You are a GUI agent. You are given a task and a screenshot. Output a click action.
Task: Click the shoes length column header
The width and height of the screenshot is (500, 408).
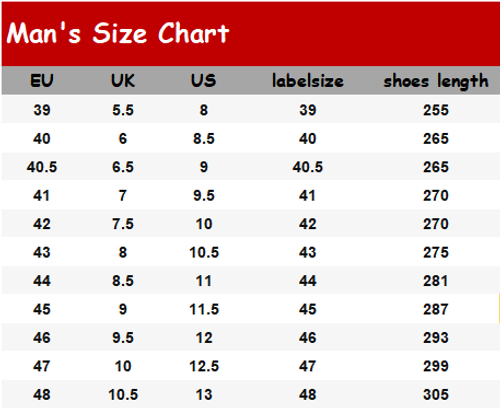point(436,81)
